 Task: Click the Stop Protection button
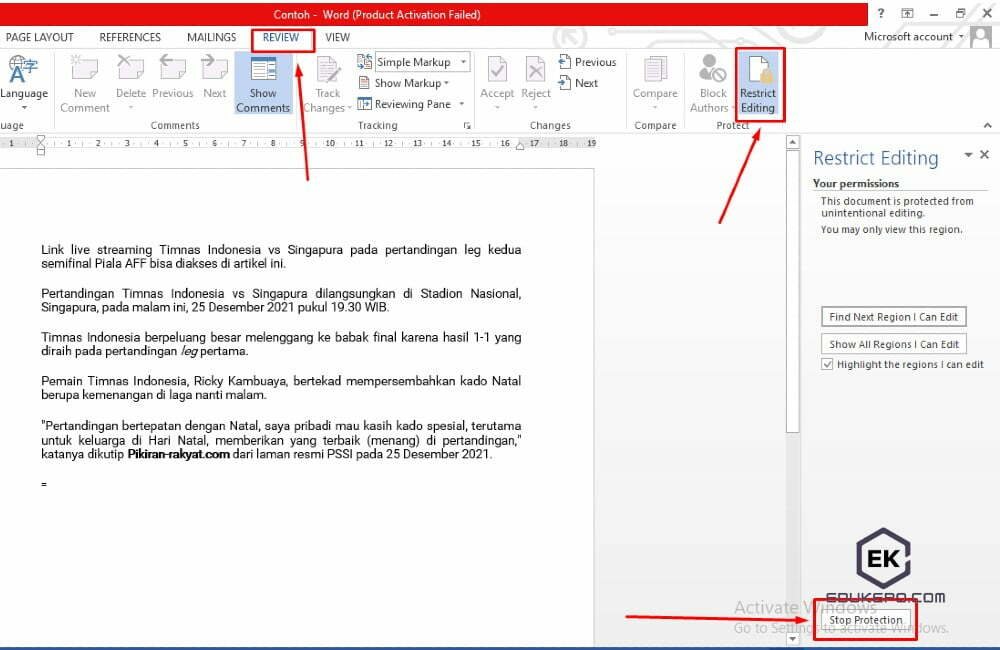[x=865, y=620]
